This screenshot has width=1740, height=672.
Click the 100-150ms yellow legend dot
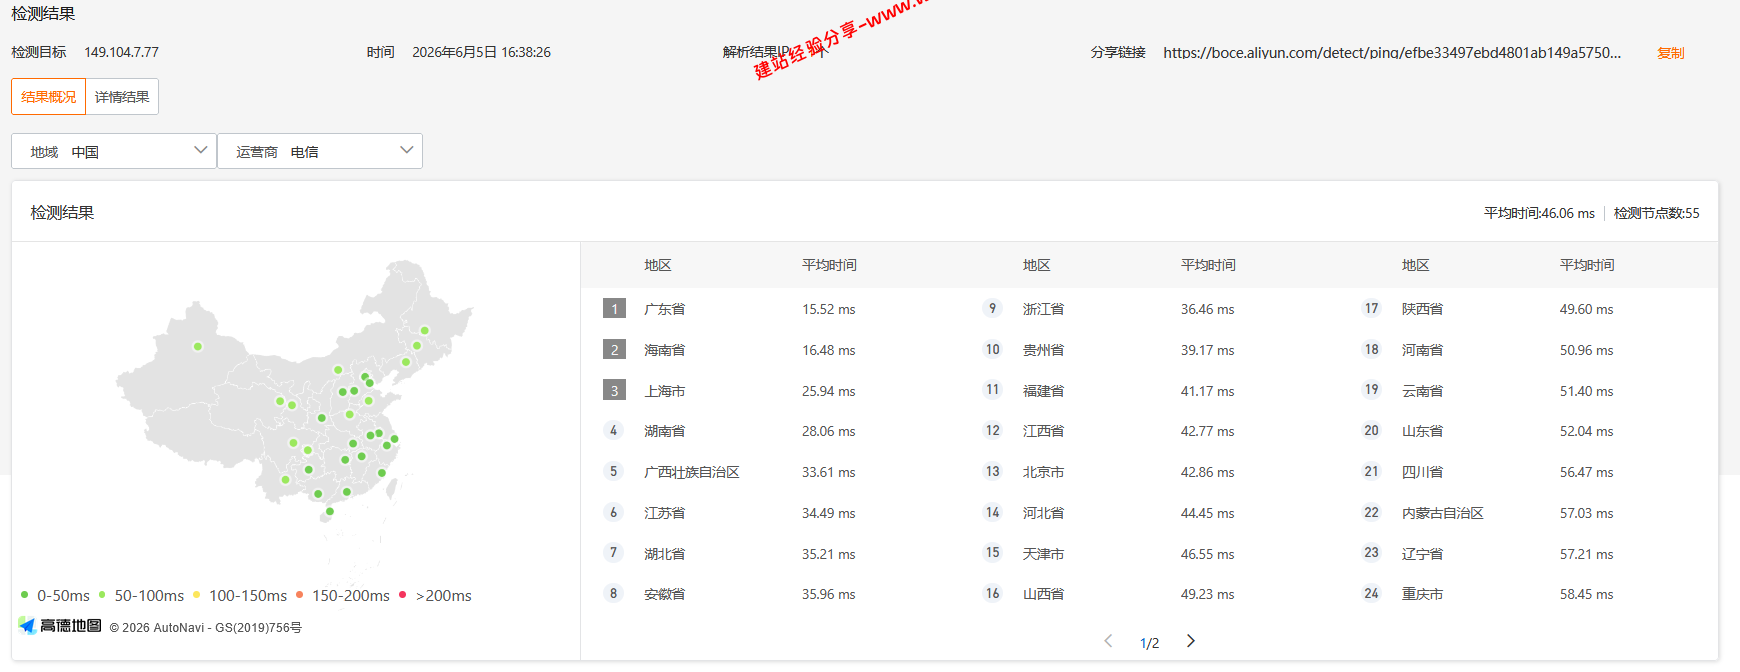click(197, 595)
